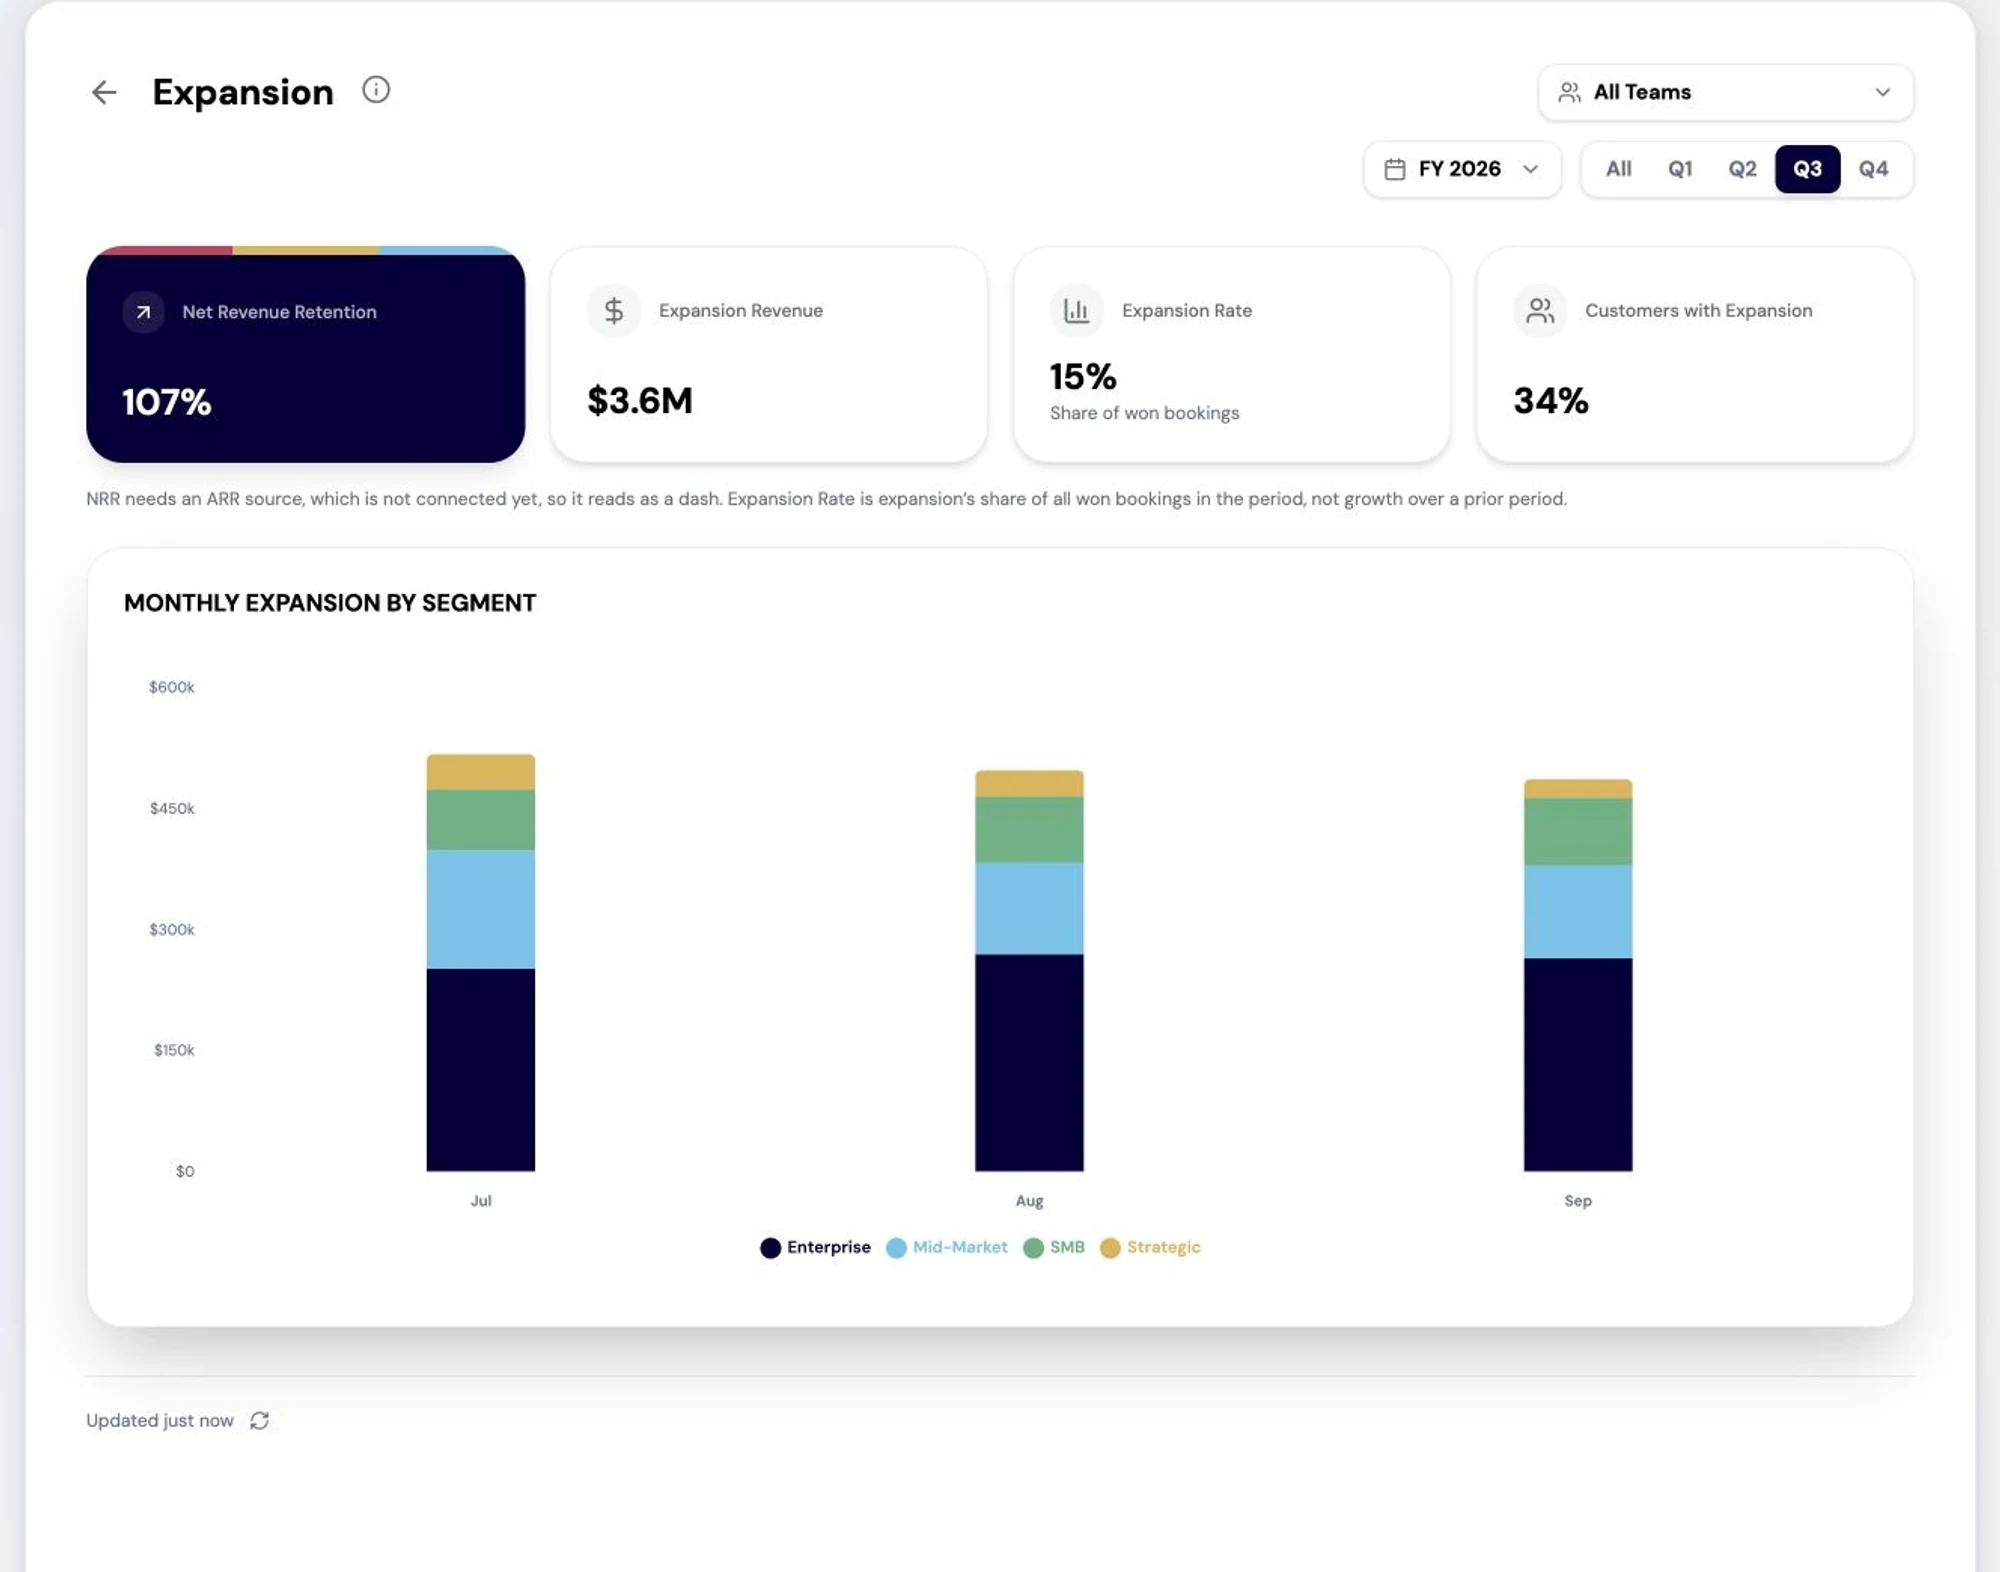Click the $450k axis label
2000x1572 pixels.
pyautogui.click(x=172, y=808)
